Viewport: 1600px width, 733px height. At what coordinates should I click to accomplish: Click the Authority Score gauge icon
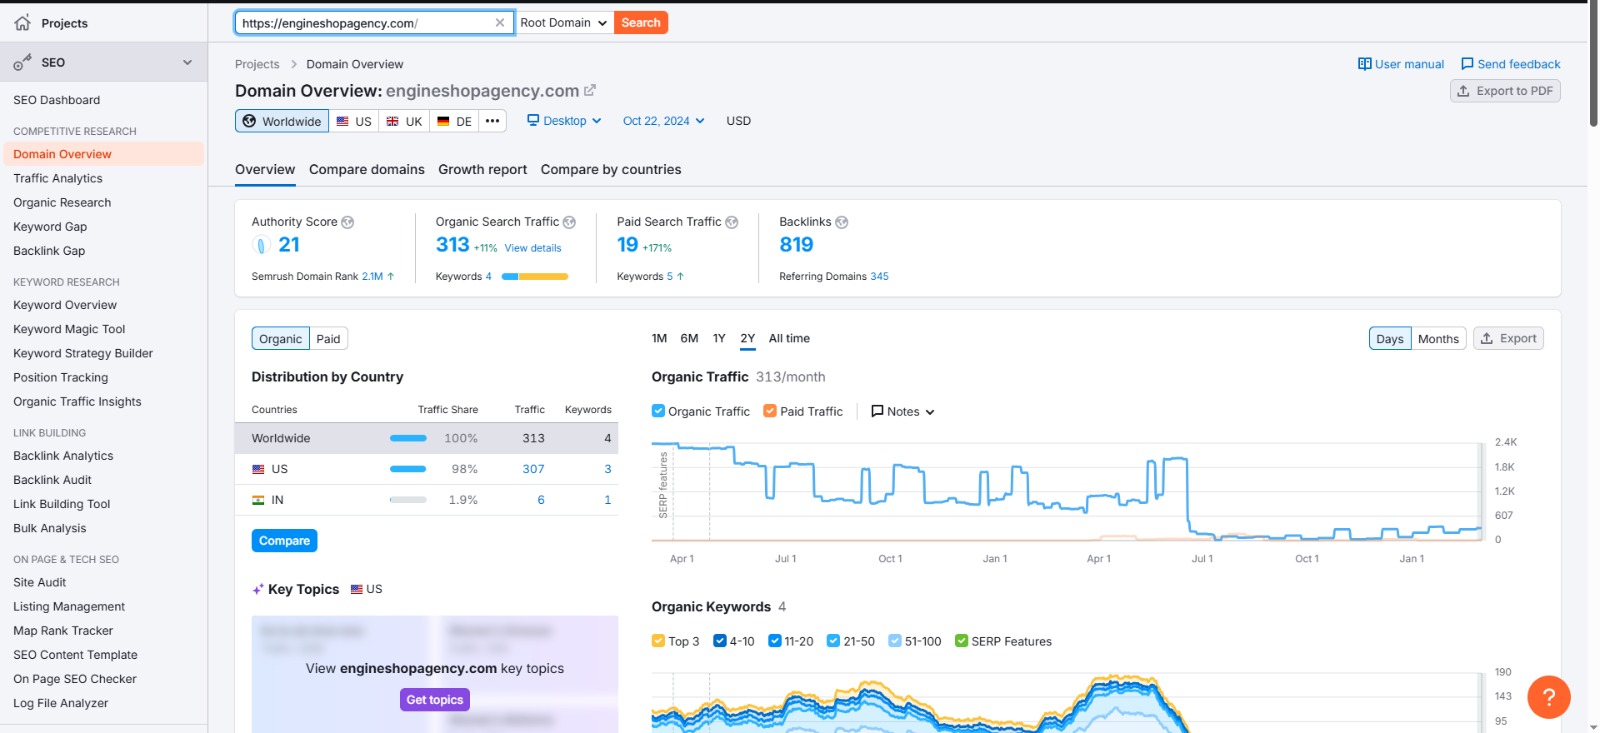(261, 245)
